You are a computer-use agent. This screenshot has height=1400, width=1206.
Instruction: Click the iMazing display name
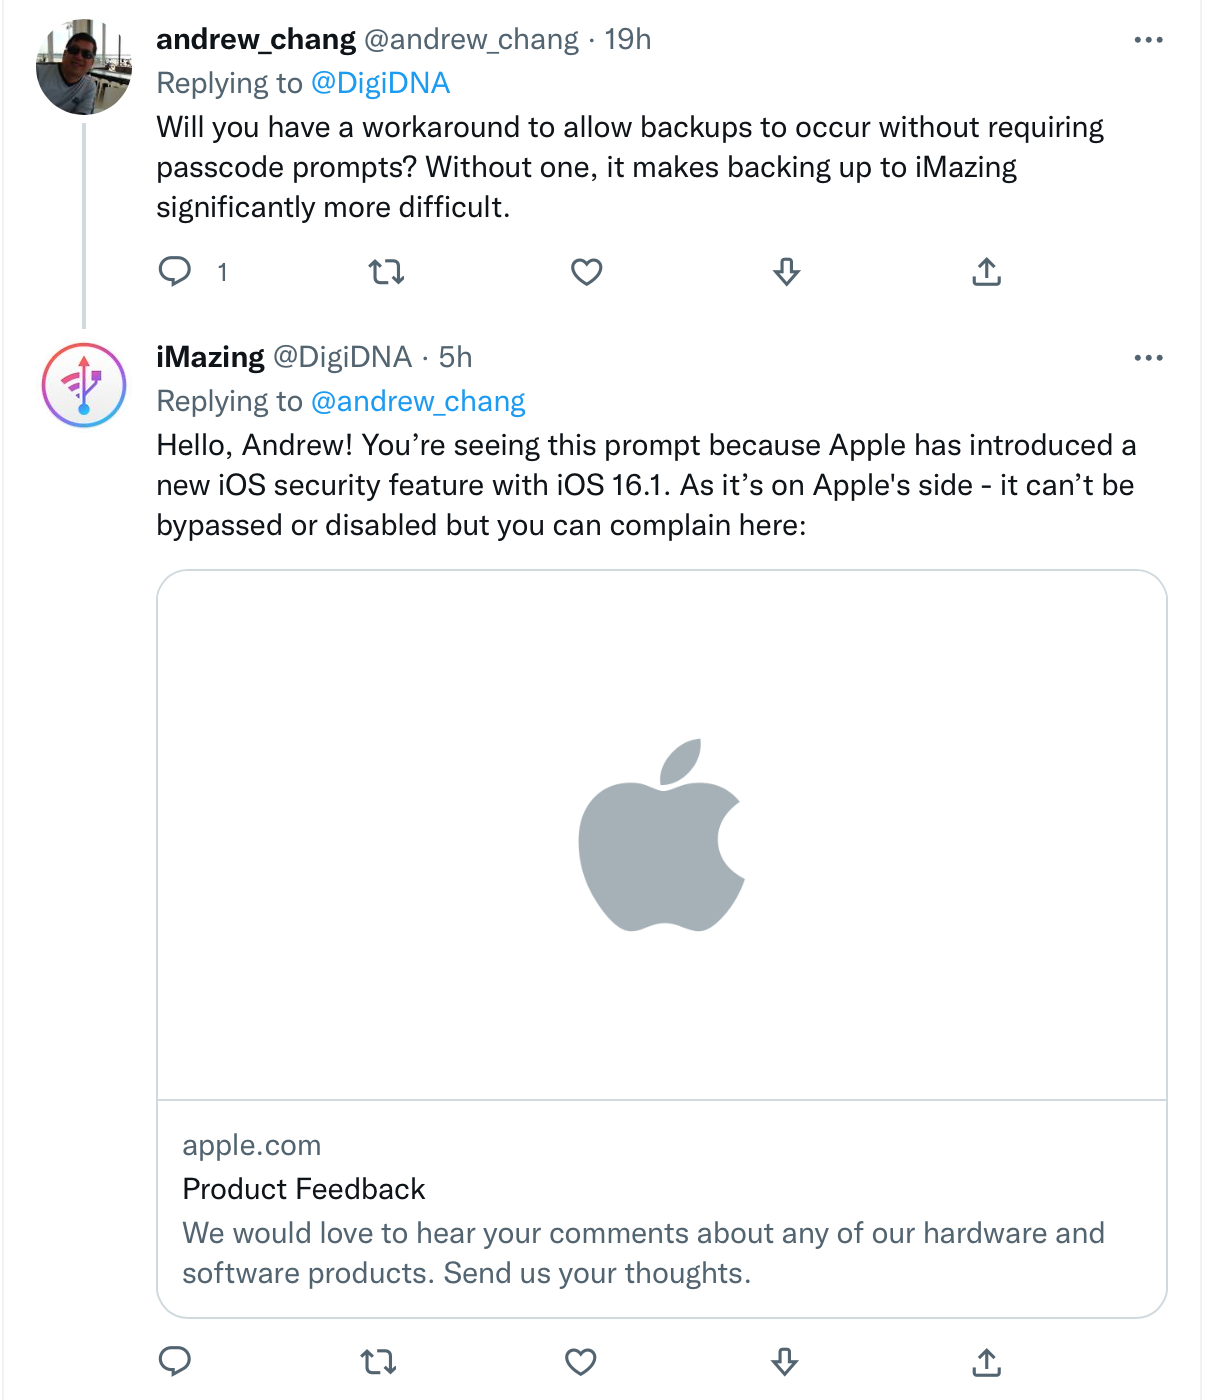pyautogui.click(x=210, y=357)
